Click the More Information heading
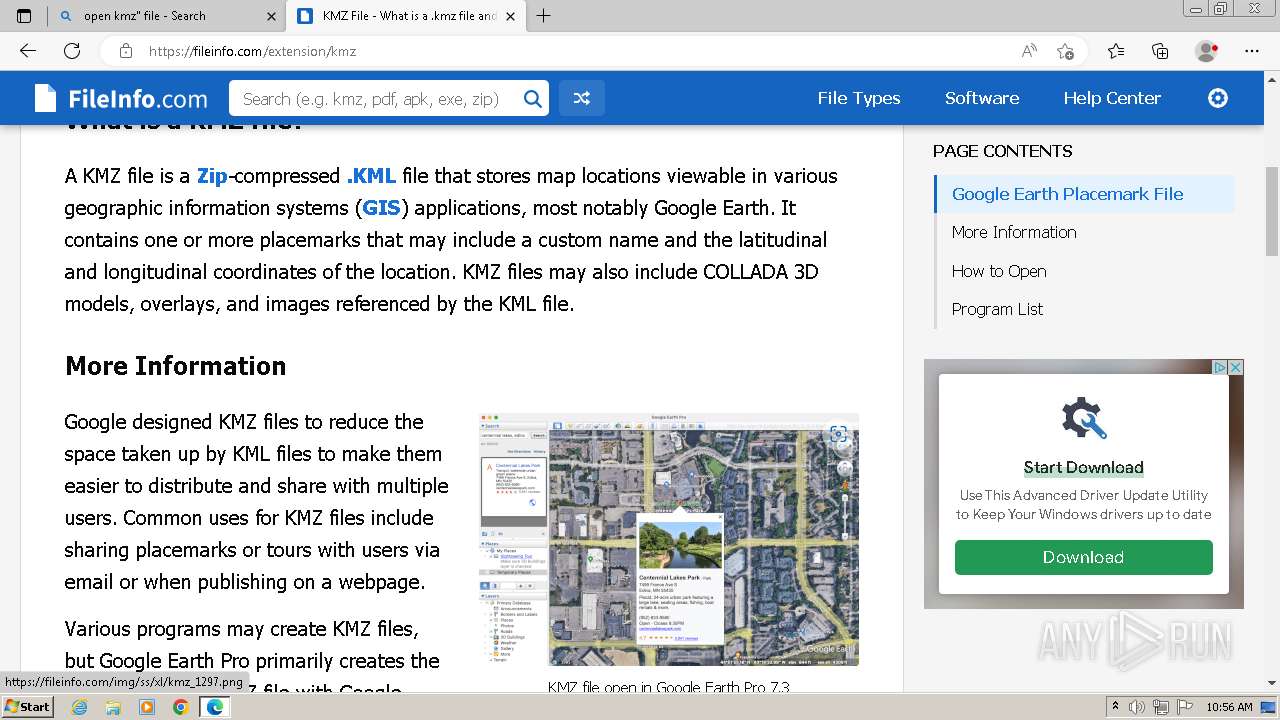The image size is (1280, 720). click(x=175, y=366)
